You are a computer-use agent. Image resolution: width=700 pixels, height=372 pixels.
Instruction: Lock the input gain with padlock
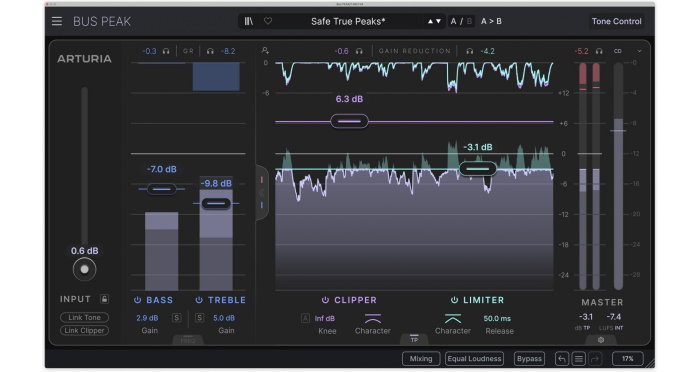[x=104, y=299]
